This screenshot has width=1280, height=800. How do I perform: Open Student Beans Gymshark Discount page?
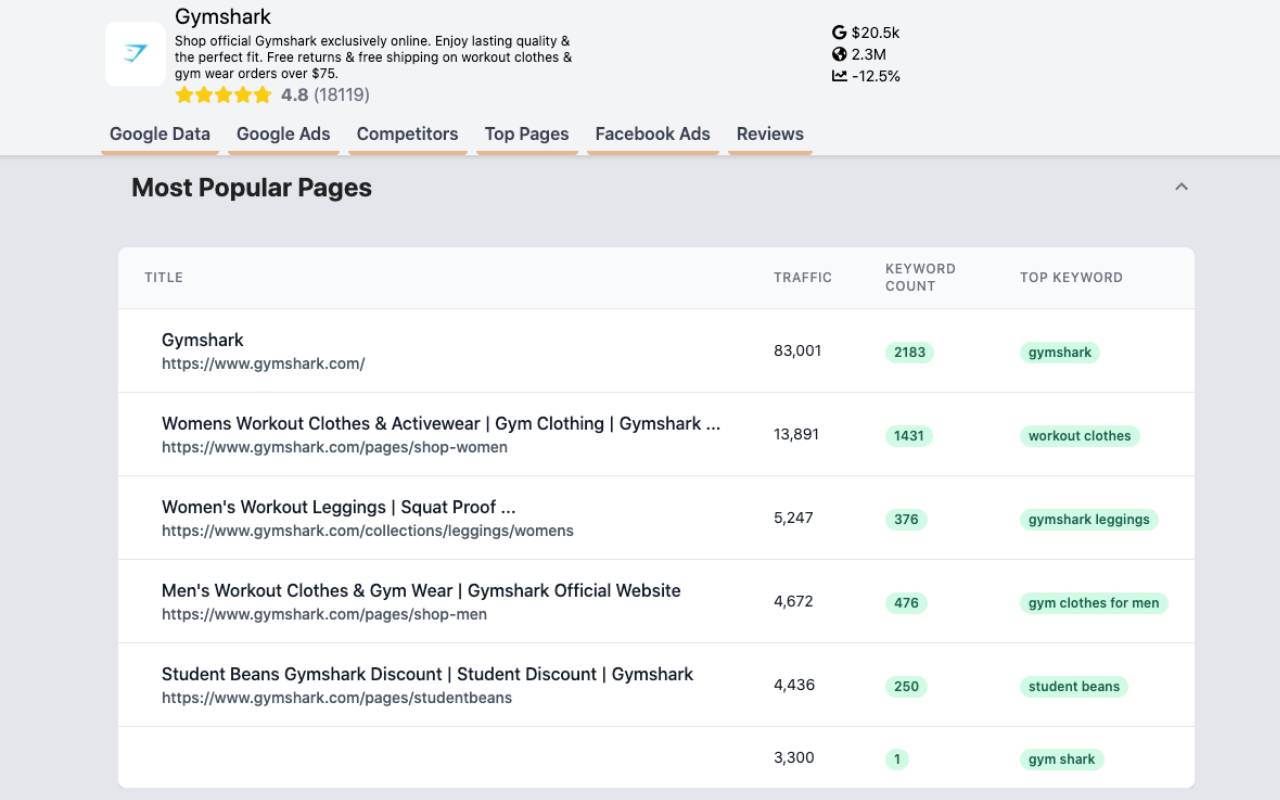click(x=427, y=674)
